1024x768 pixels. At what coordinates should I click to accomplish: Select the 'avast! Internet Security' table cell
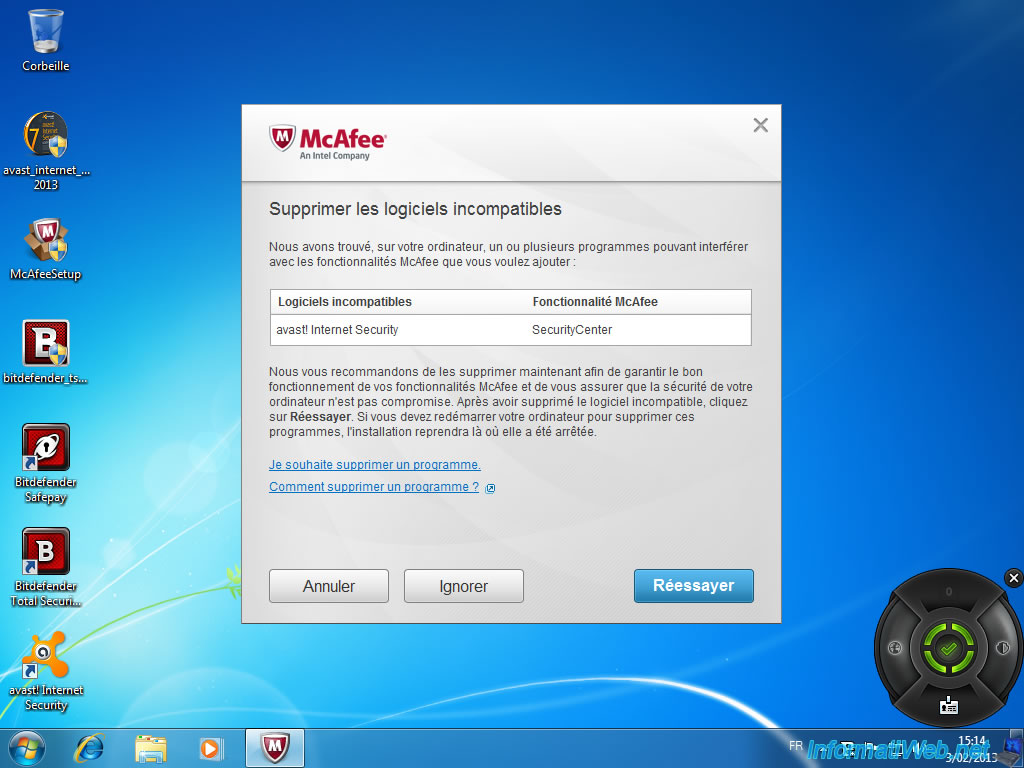(x=337, y=330)
